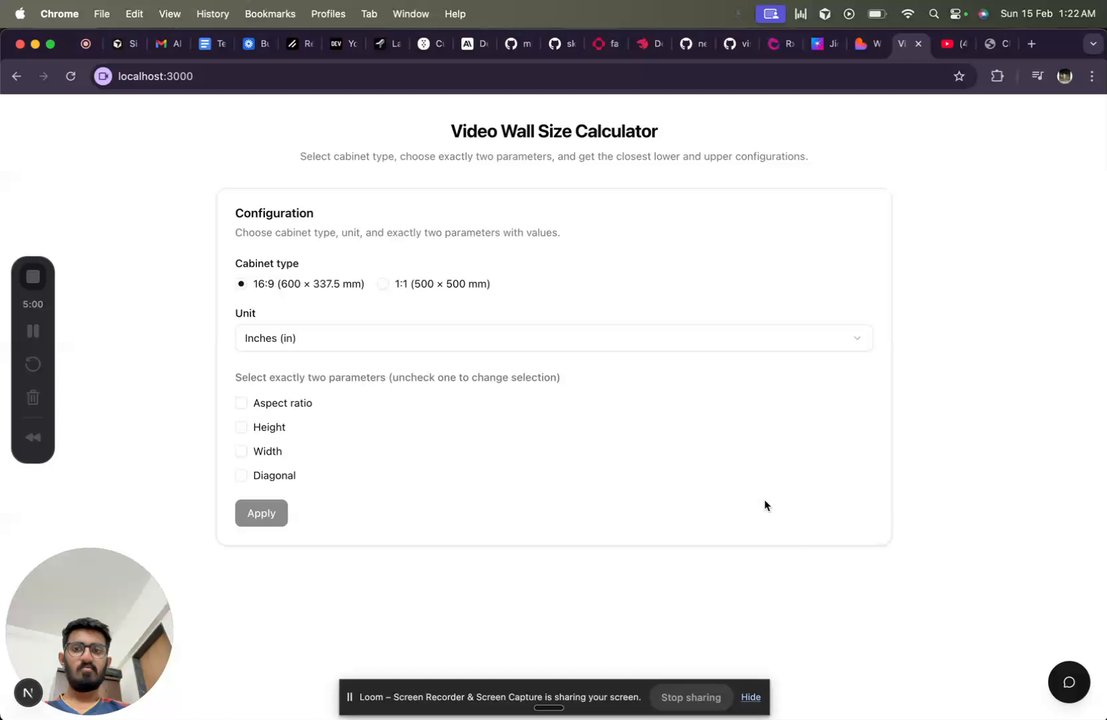The height and width of the screenshot is (720, 1107).
Task: Open the chat bubble widget
Action: pos(1068,682)
